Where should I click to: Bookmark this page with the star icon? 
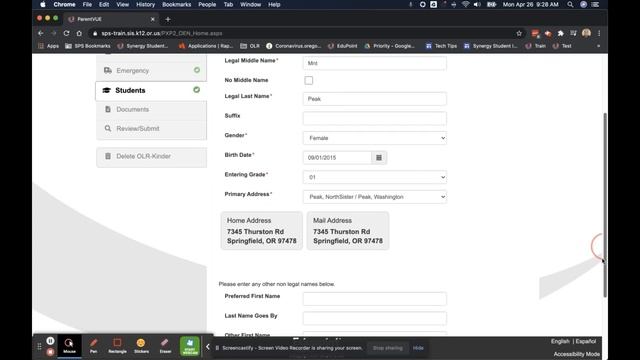[x=519, y=33]
